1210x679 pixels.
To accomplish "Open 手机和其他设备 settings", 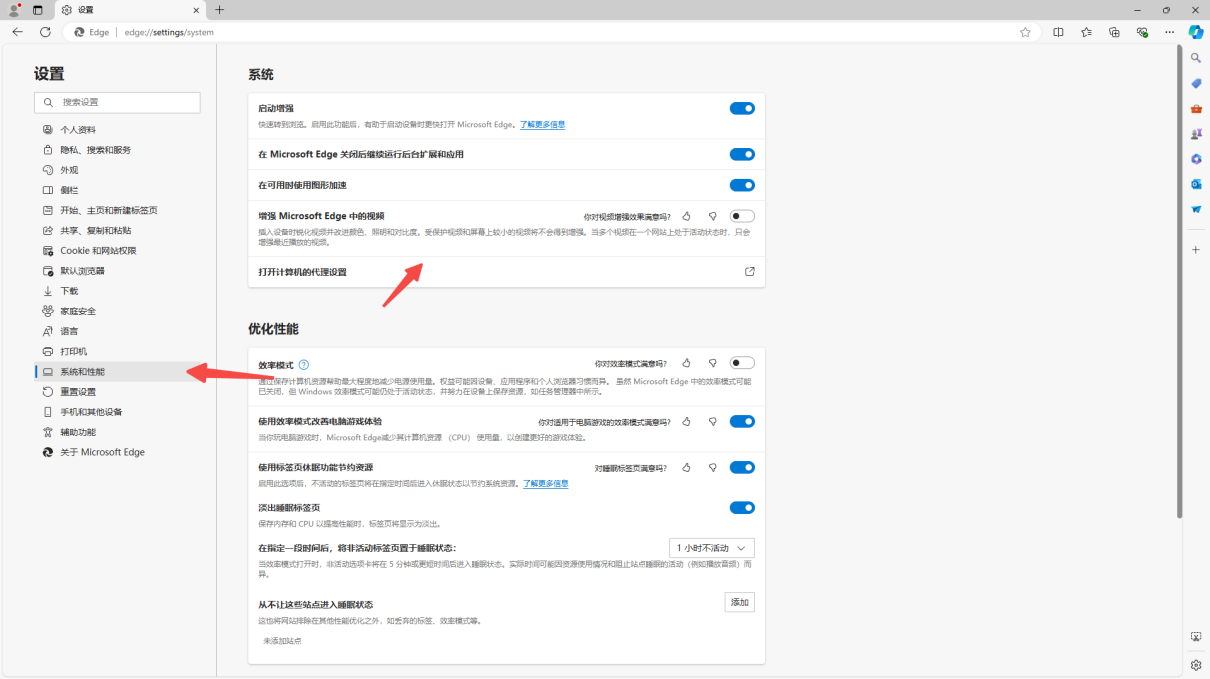I will pos(117,412).
